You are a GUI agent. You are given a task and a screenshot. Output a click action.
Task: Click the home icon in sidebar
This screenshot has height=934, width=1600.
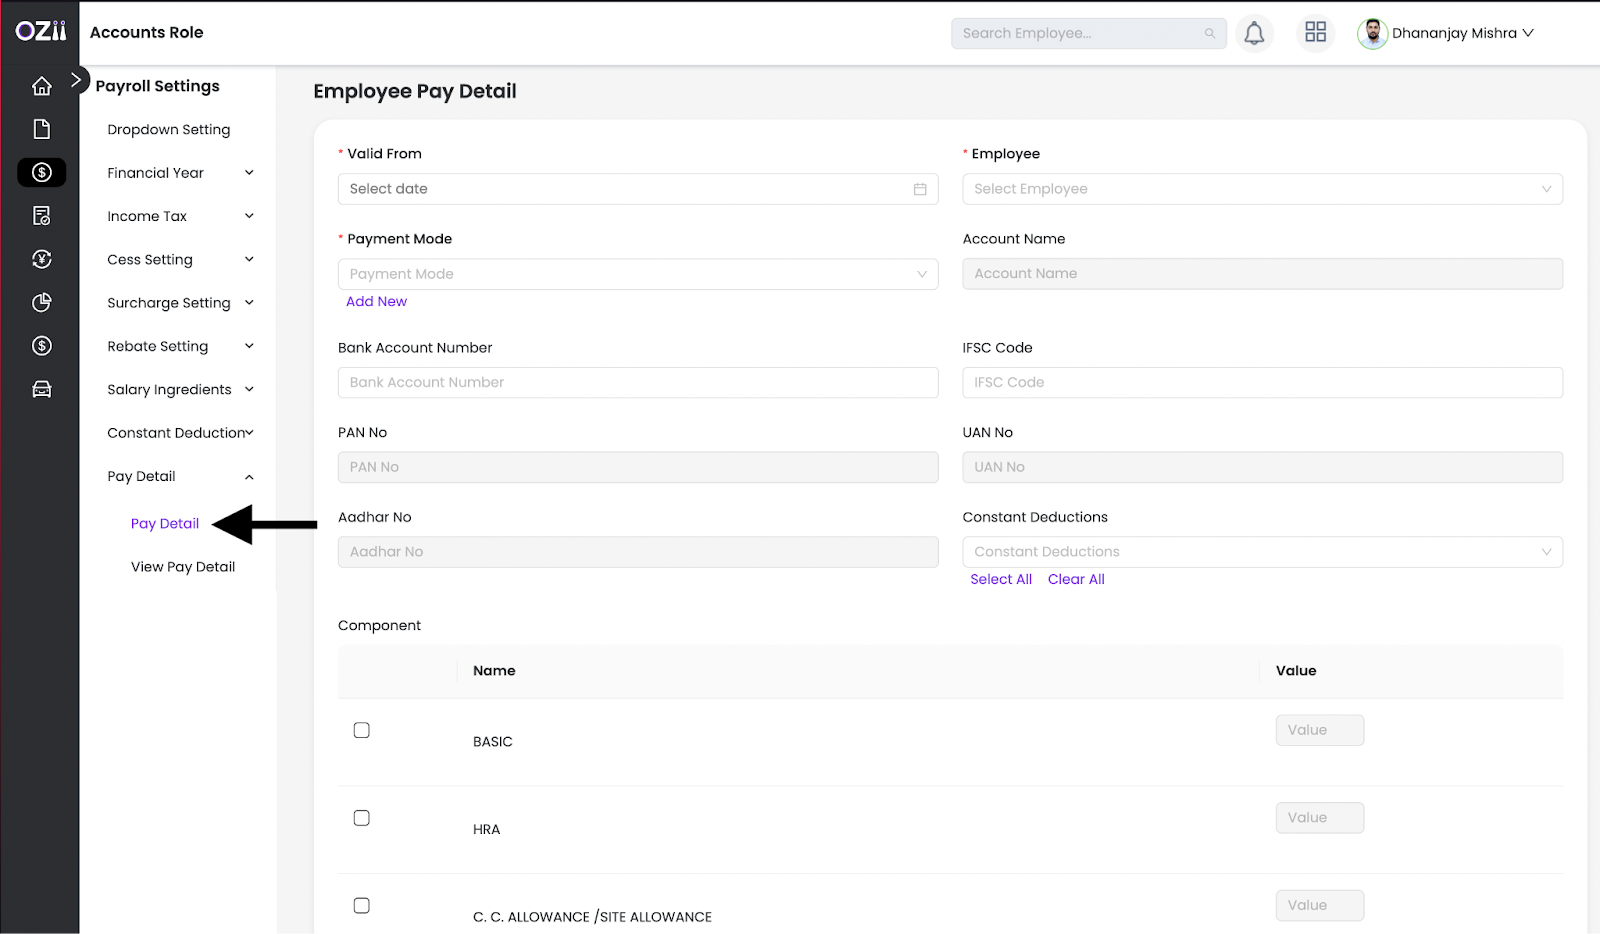click(41, 86)
